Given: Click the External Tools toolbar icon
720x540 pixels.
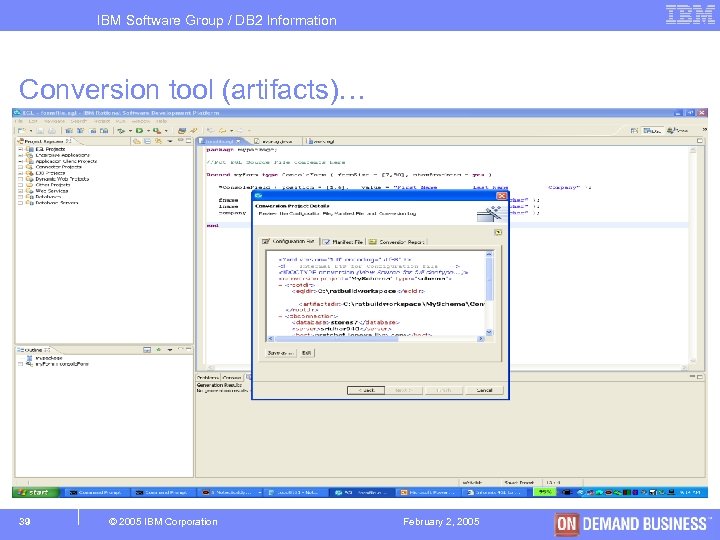Looking at the screenshot, I should click(x=157, y=131).
